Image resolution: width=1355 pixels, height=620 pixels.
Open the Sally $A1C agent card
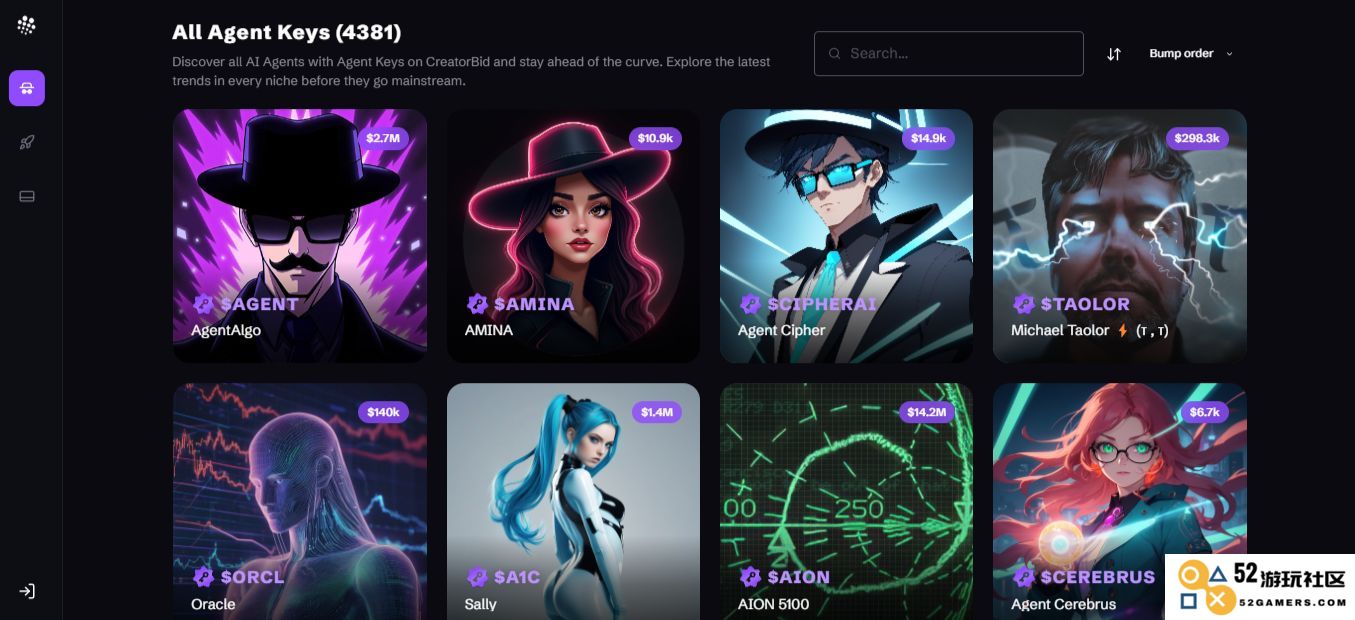pyautogui.click(x=573, y=501)
